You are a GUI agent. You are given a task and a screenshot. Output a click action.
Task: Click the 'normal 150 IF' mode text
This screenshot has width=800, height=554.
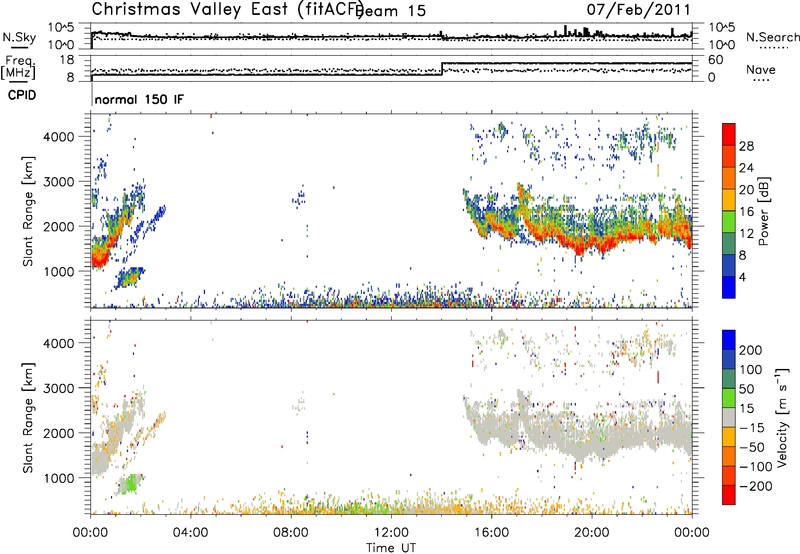139,99
